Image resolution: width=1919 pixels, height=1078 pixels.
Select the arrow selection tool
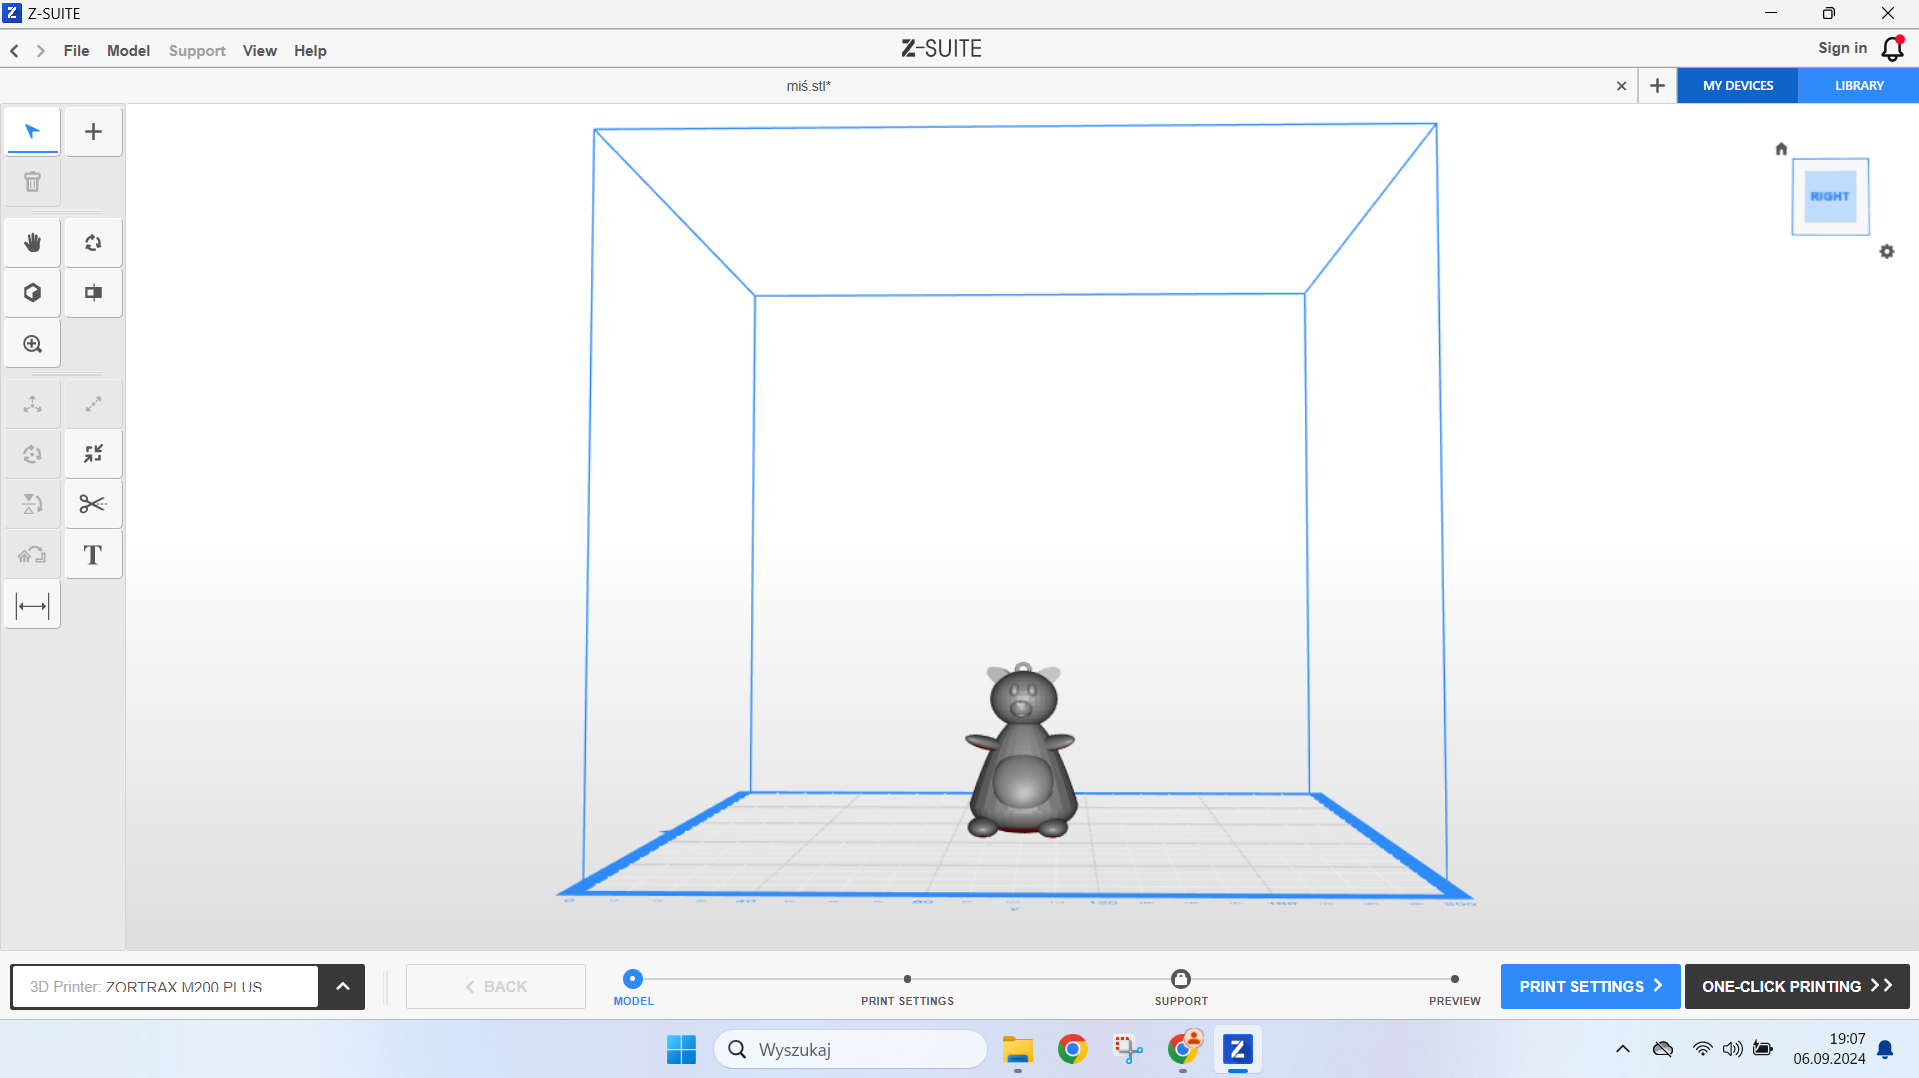(x=32, y=131)
